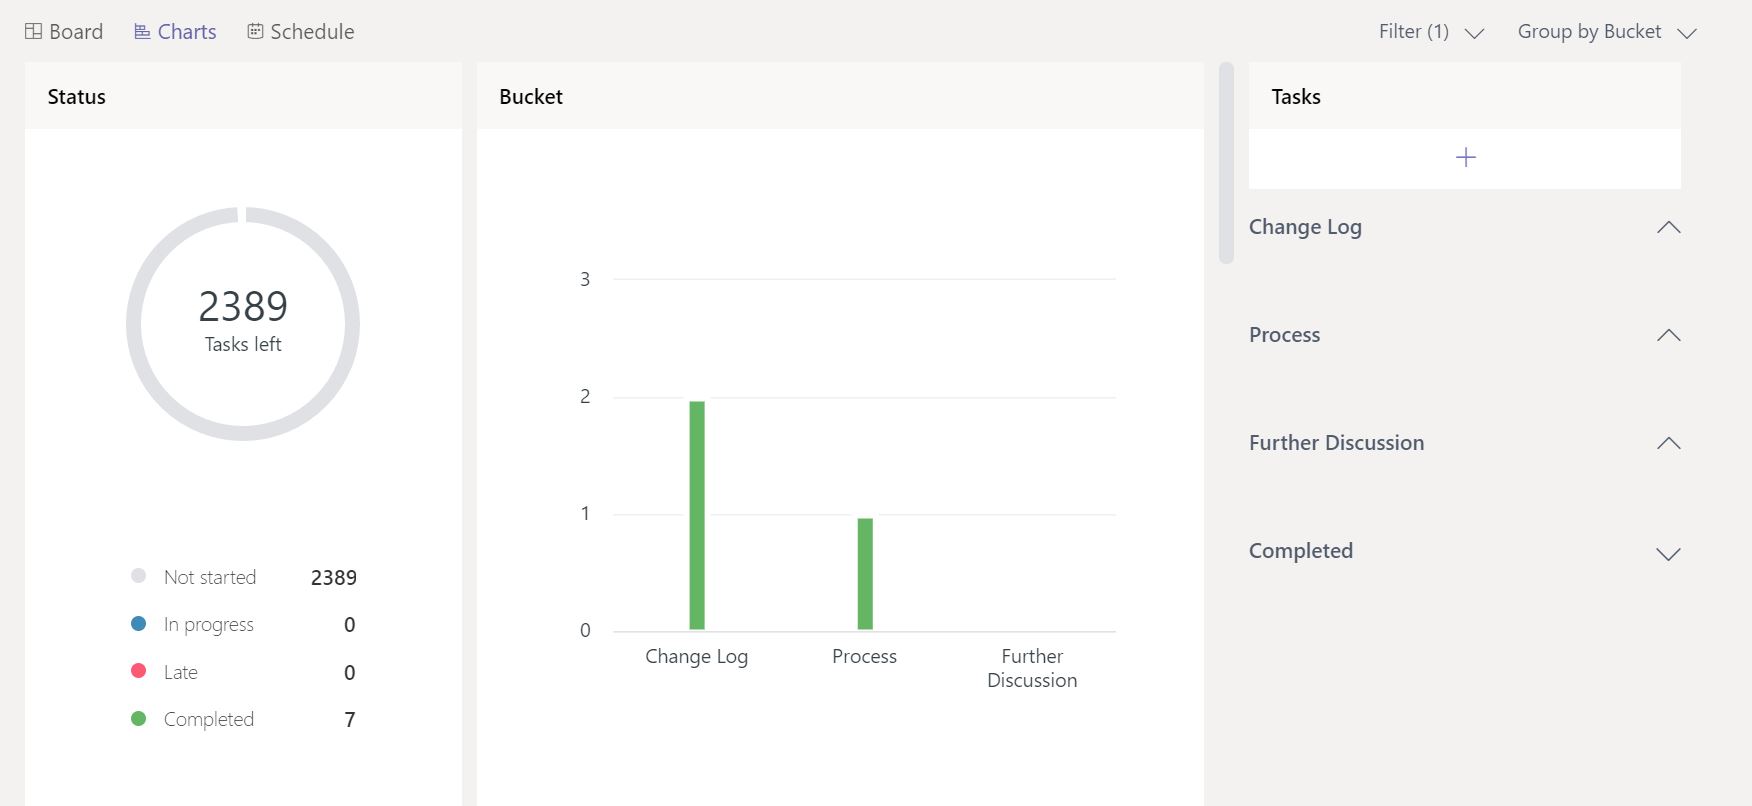Open the Filter (1) dropdown

(x=1431, y=32)
